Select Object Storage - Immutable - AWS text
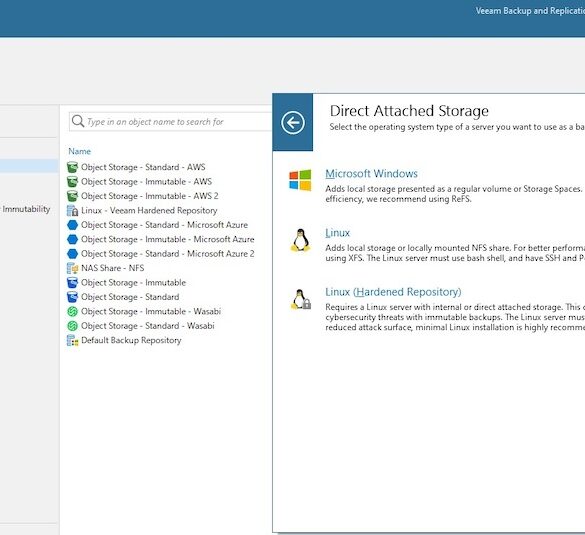585x535 pixels. click(147, 182)
